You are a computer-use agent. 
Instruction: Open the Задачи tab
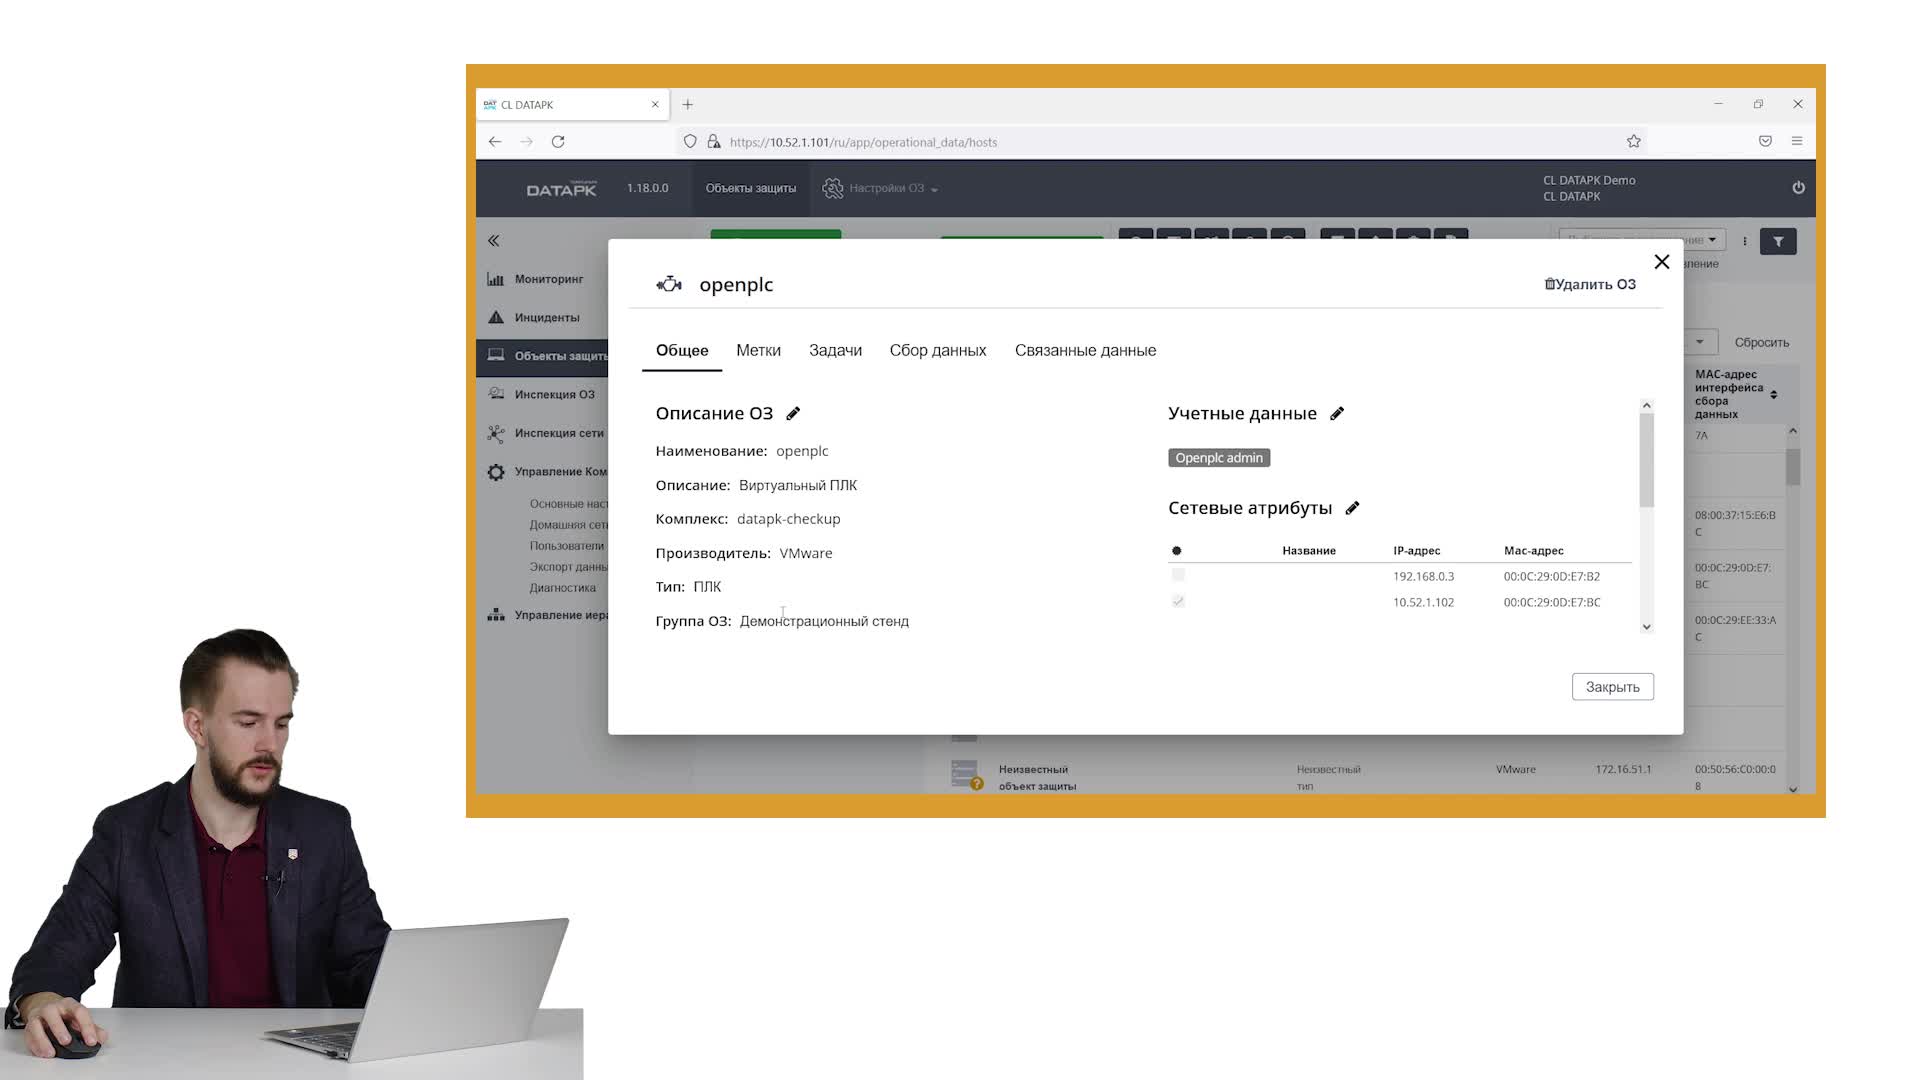coord(835,351)
